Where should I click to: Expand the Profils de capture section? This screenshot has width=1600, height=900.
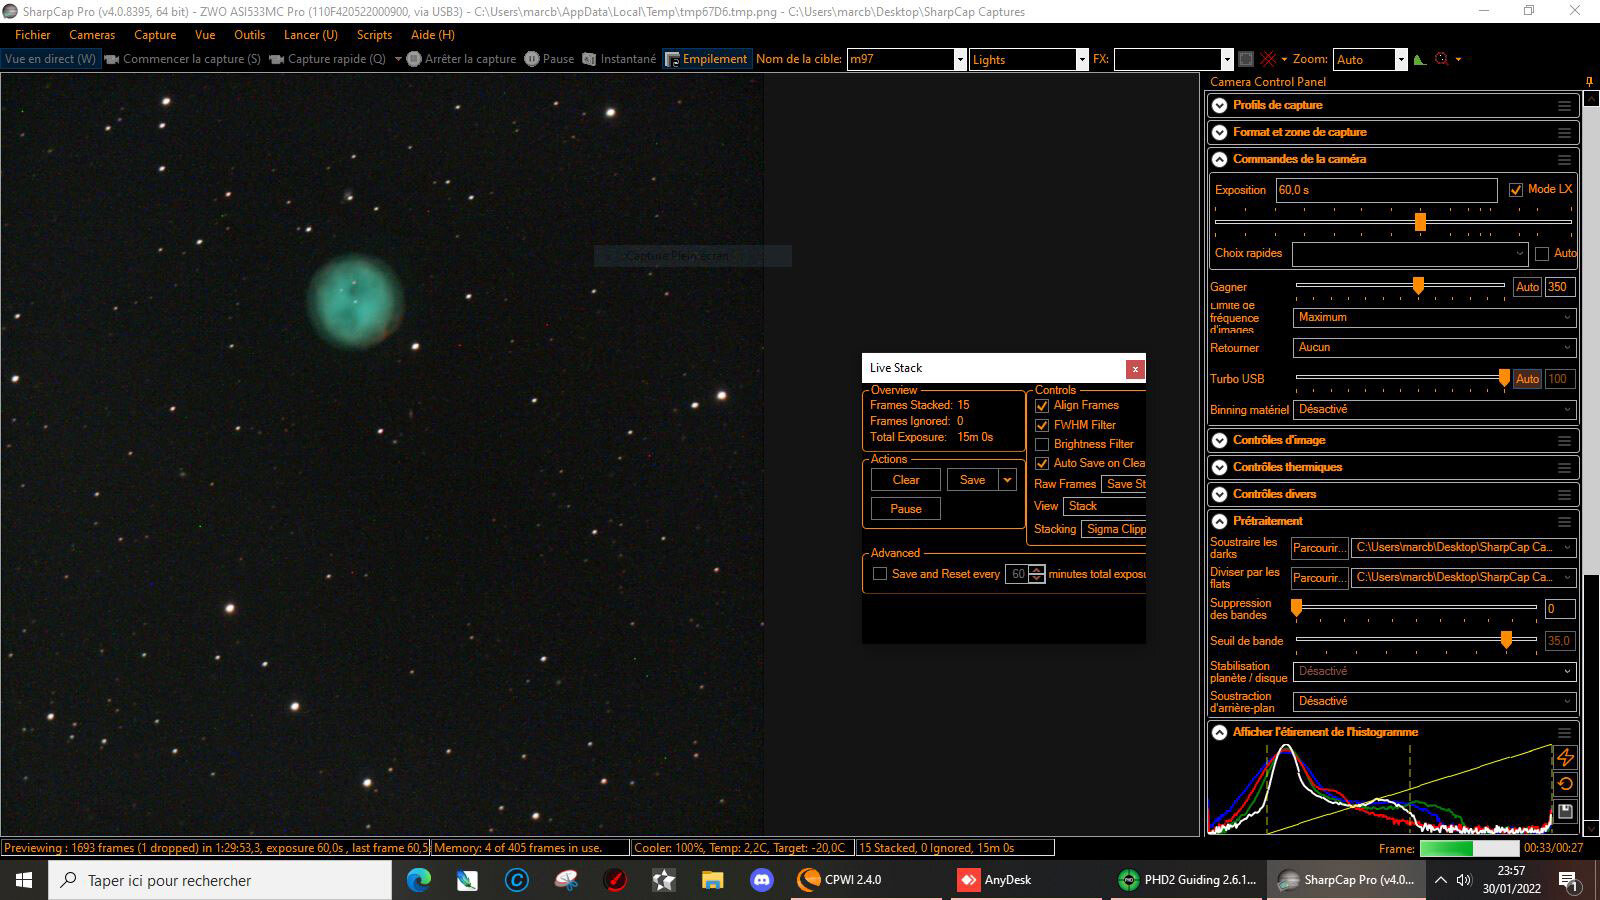pyautogui.click(x=1219, y=105)
